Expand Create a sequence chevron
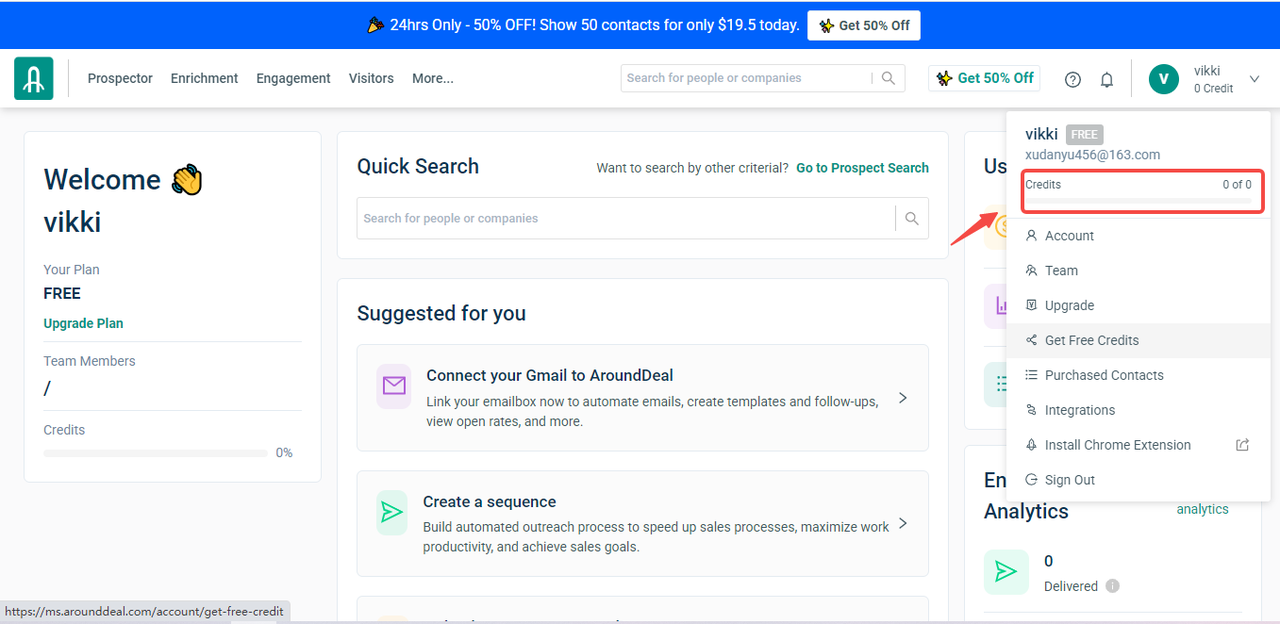This screenshot has height=624, width=1280. [x=903, y=523]
